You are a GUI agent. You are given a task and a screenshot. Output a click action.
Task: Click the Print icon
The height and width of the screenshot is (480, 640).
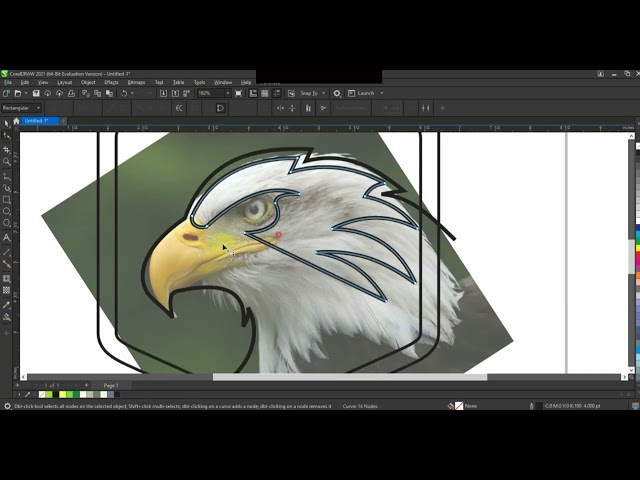(71, 93)
